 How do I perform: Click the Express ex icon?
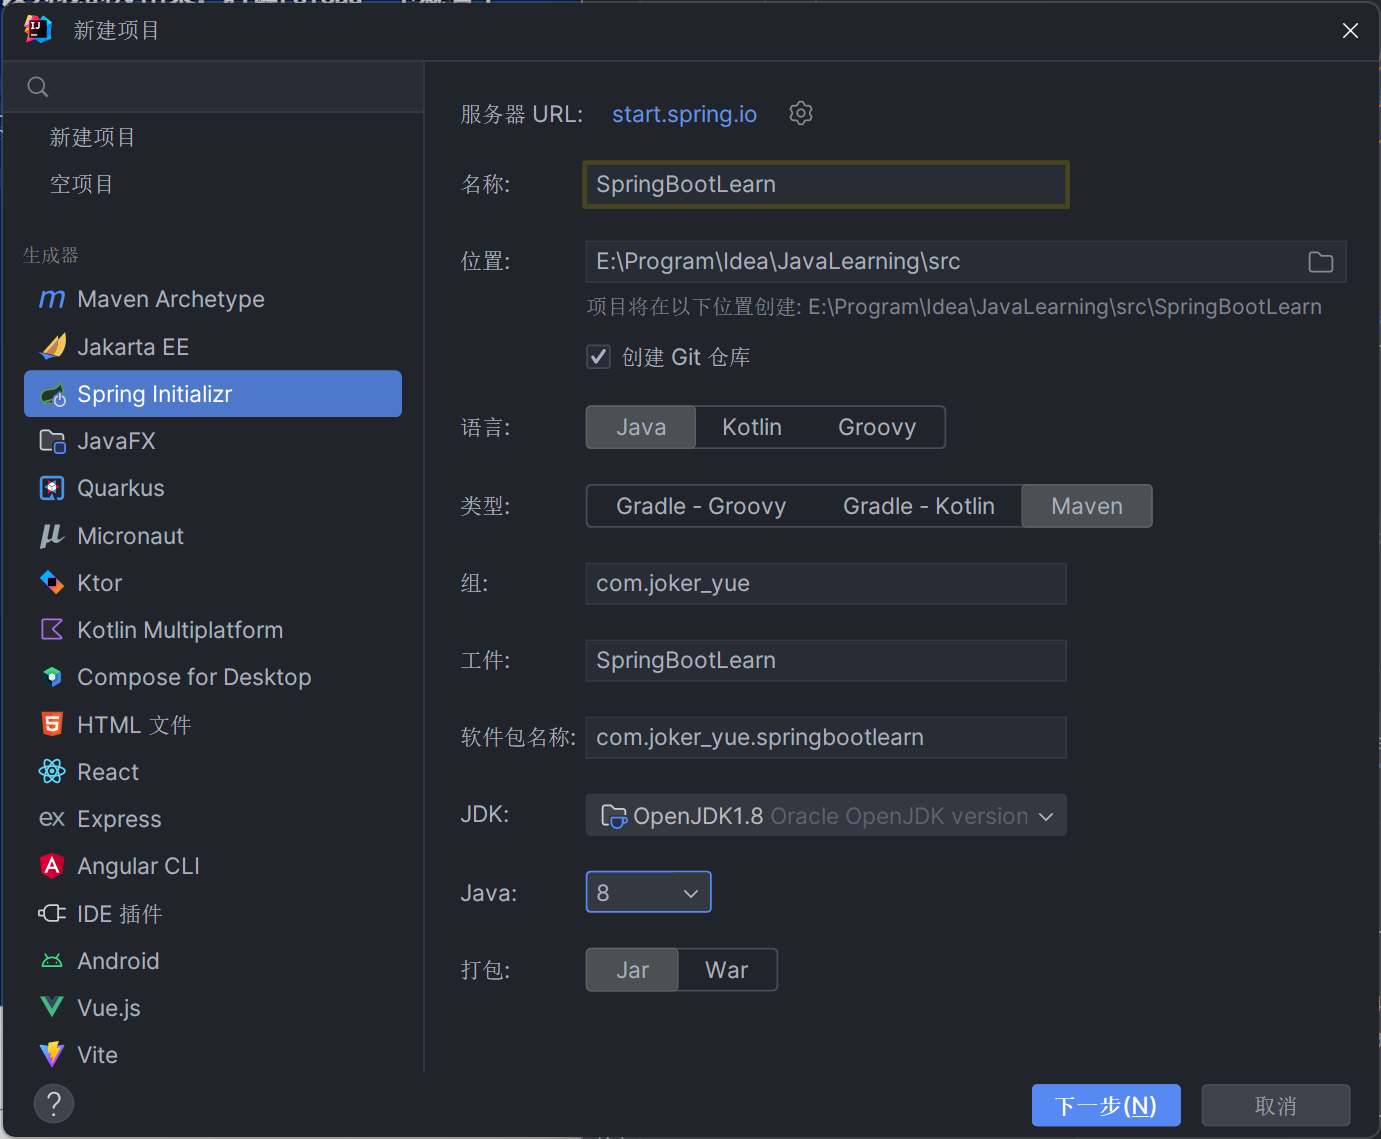pos(52,819)
